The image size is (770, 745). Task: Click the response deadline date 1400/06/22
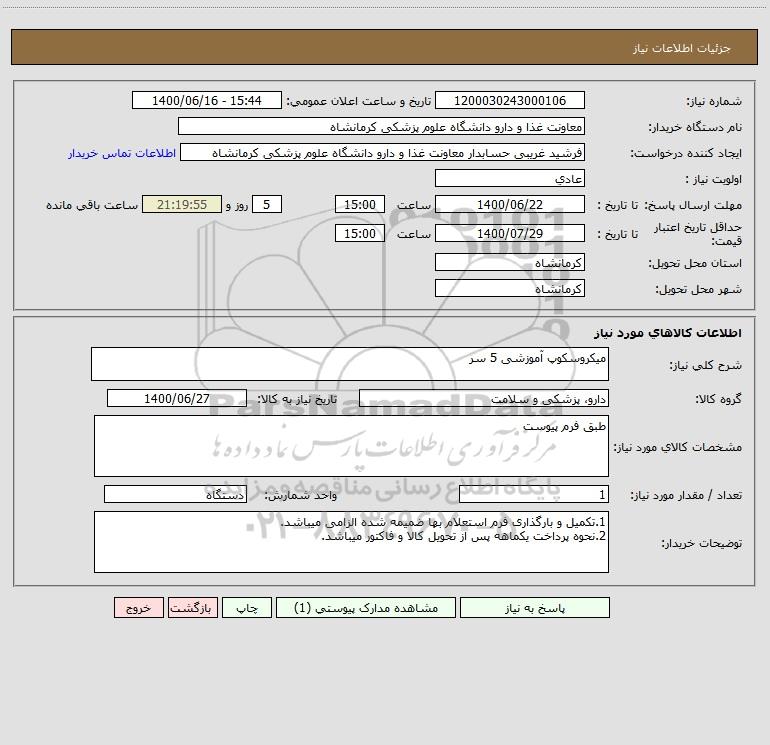click(510, 204)
